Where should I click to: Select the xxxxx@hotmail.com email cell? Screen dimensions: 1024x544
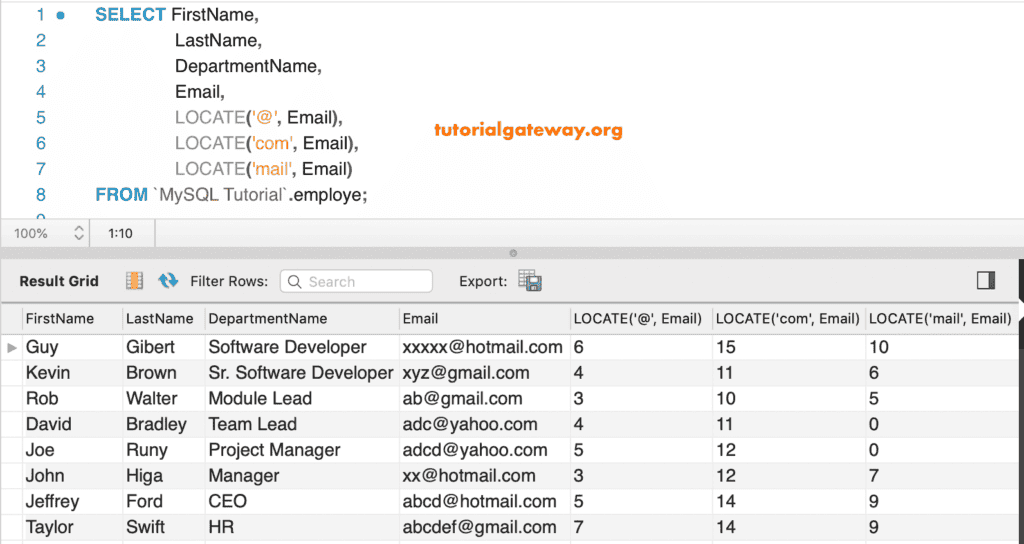[482, 347]
